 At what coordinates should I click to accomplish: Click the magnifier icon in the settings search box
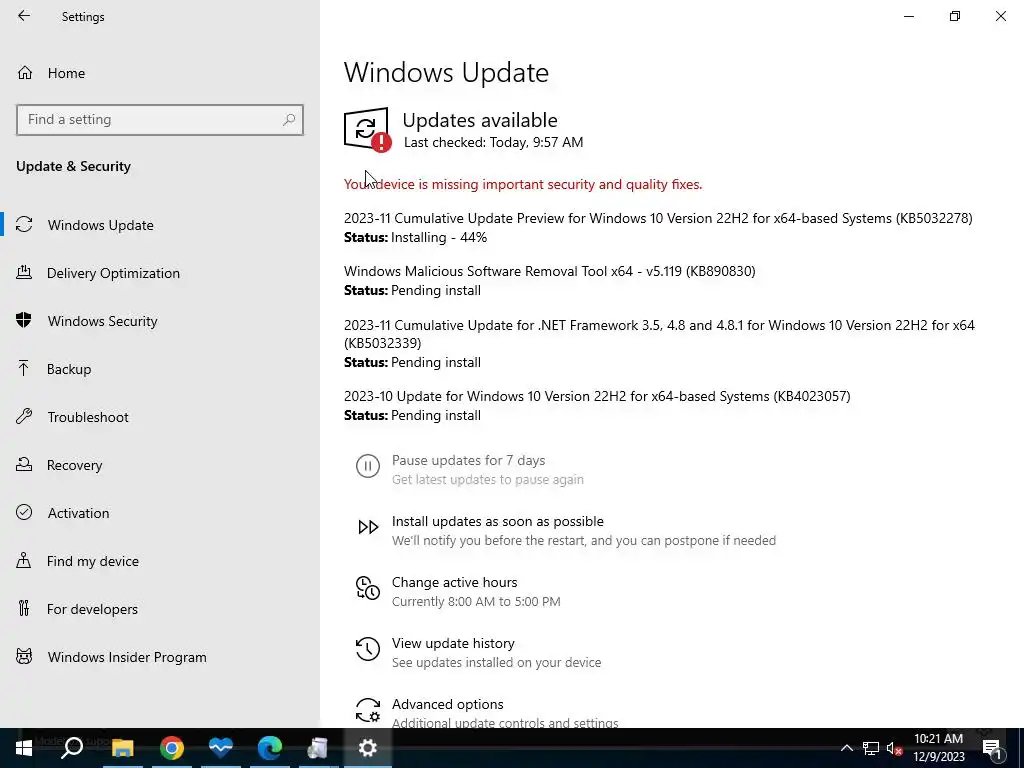[289, 120]
